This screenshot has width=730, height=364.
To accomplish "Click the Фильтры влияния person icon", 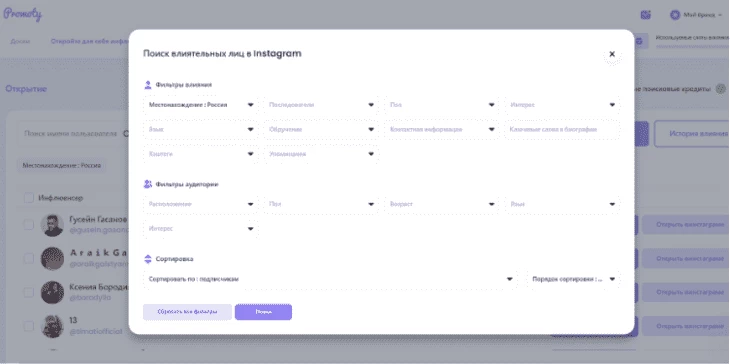I will [148, 85].
